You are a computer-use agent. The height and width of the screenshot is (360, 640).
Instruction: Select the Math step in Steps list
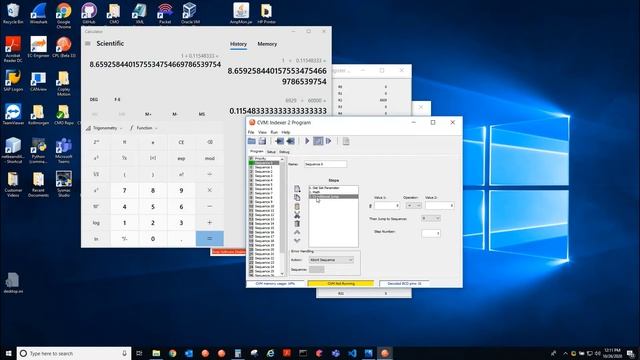click(x=333, y=192)
